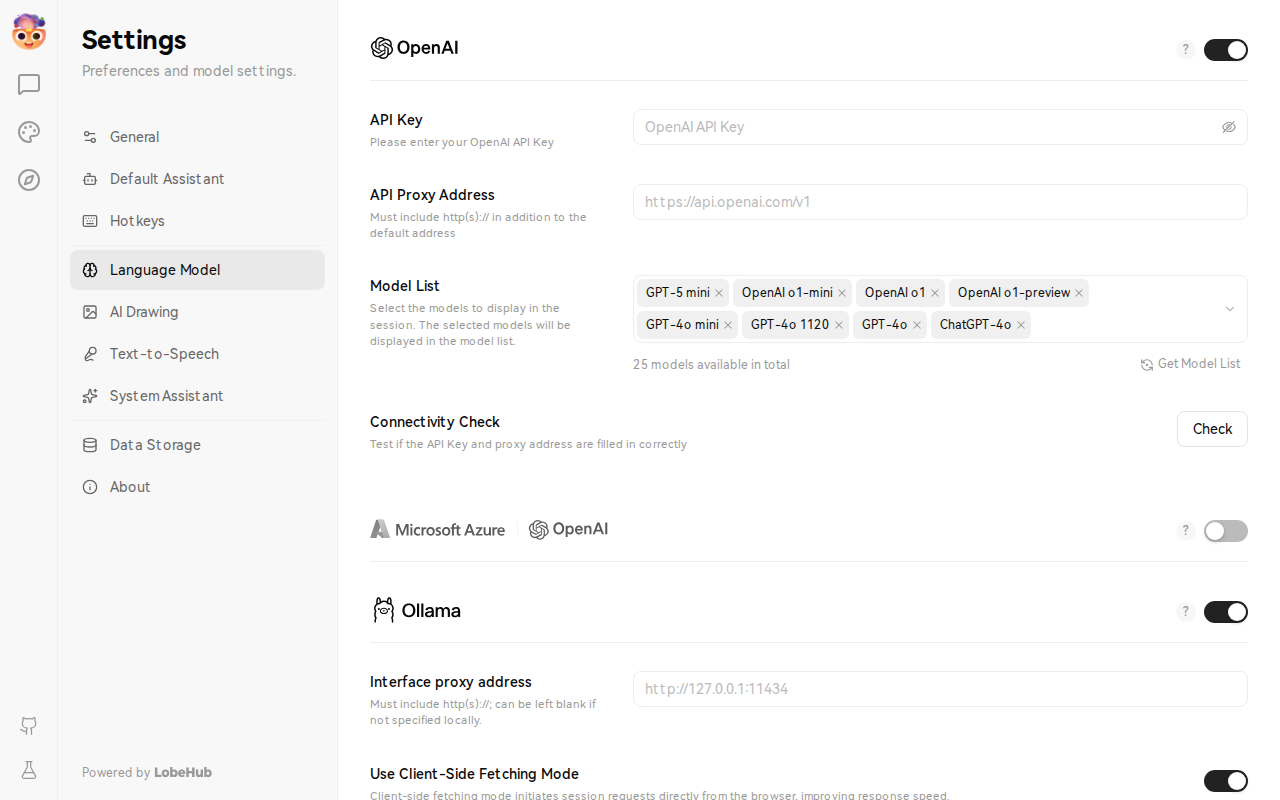The height and width of the screenshot is (800, 1280).
Task: Open the About page
Action: coord(197,487)
